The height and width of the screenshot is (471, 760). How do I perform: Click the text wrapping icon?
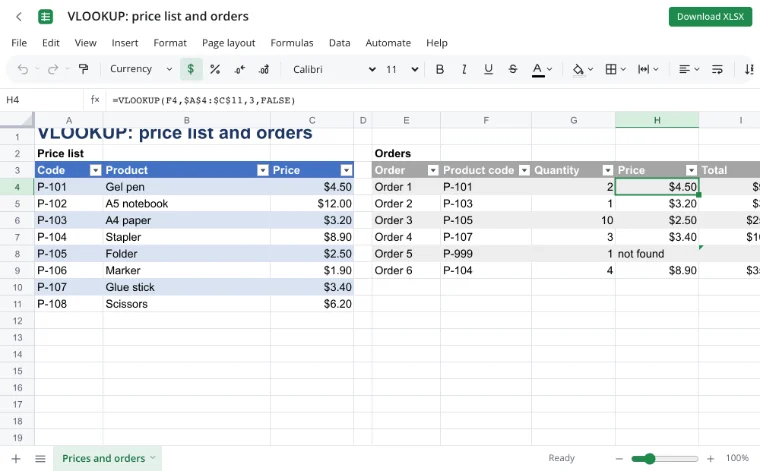[x=717, y=69]
